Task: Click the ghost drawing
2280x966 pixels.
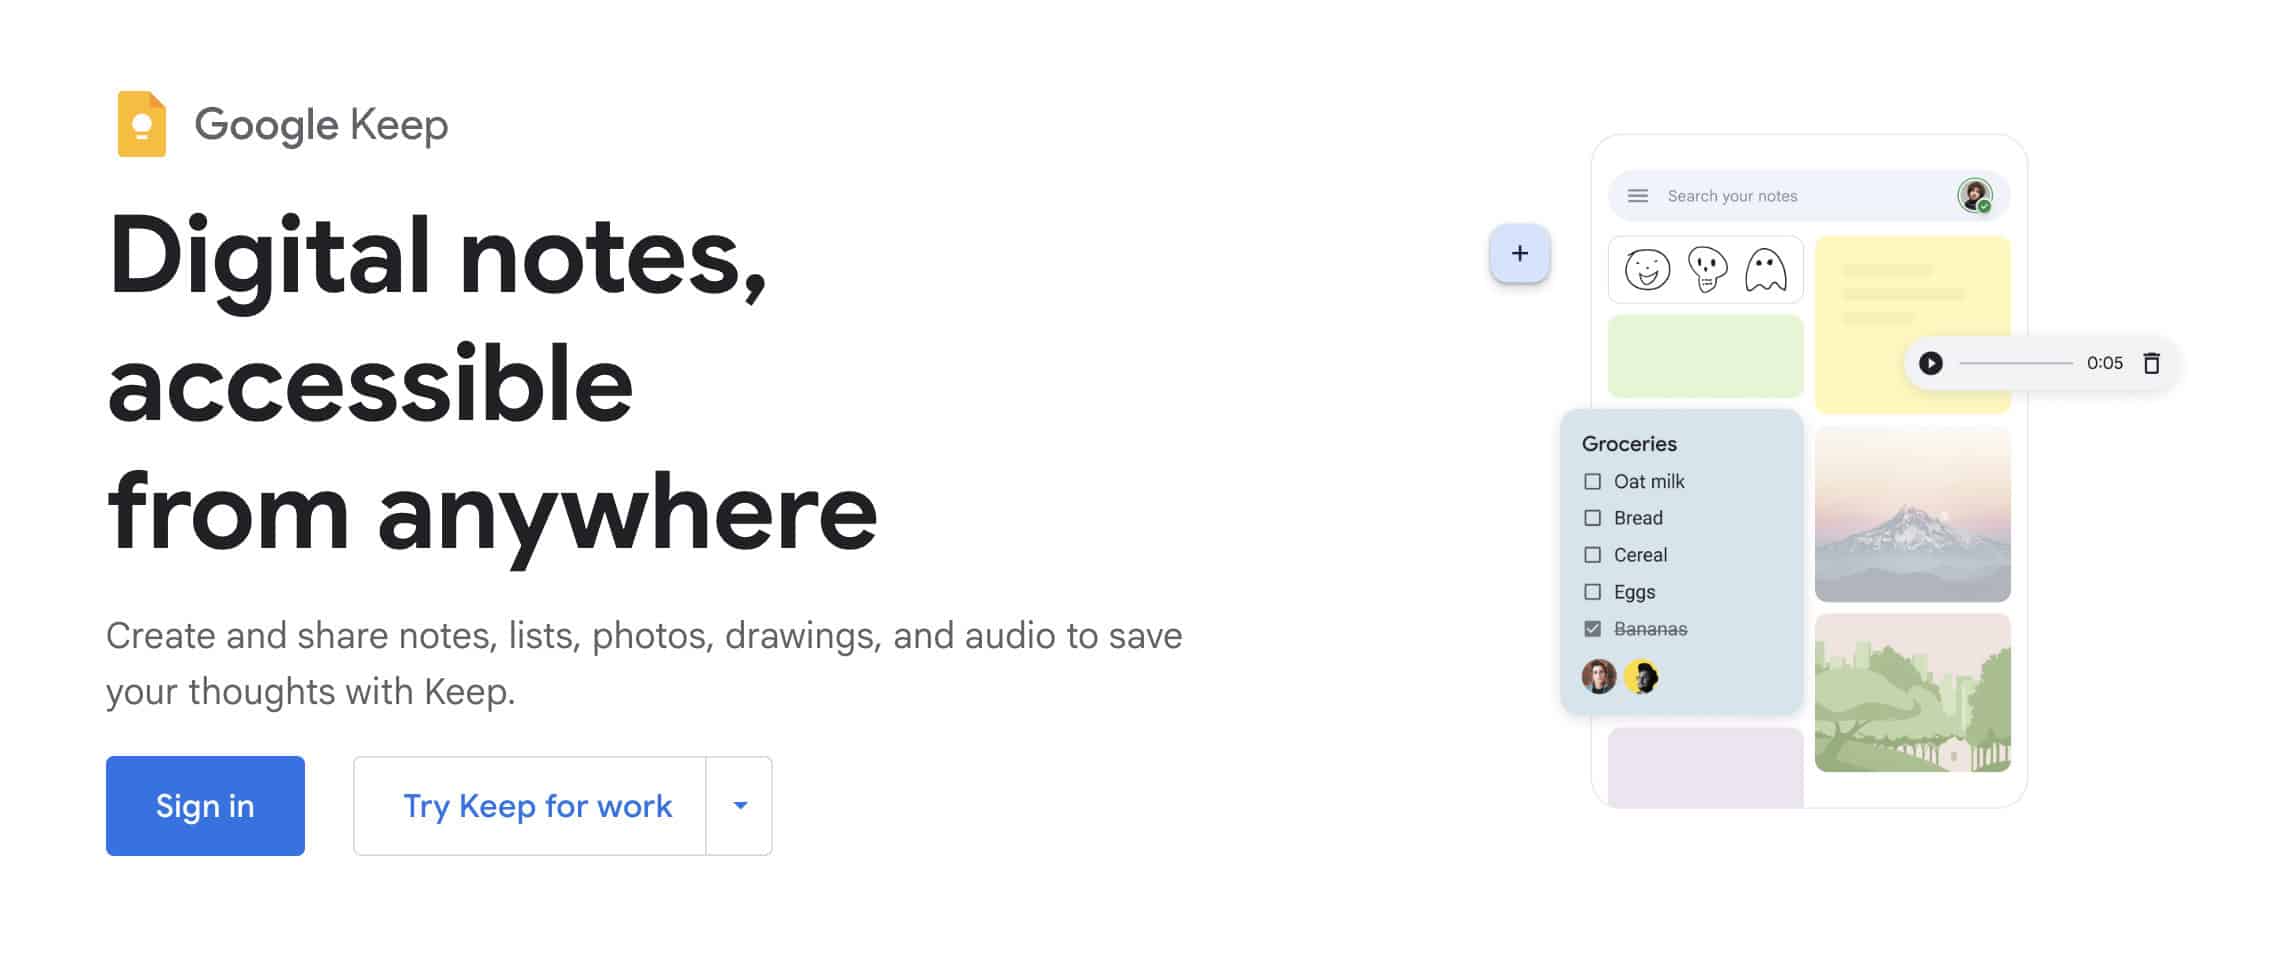Action: click(1766, 270)
